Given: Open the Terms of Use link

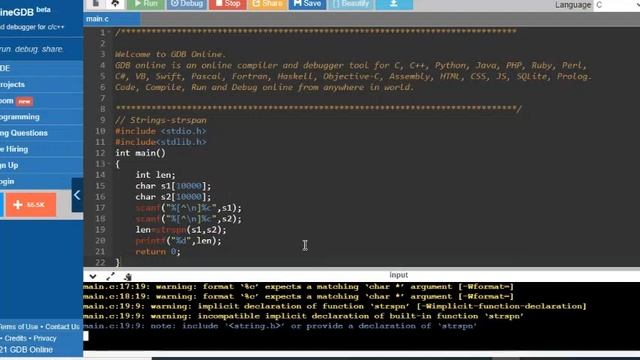Looking at the screenshot, I should pyautogui.click(x=19, y=327).
